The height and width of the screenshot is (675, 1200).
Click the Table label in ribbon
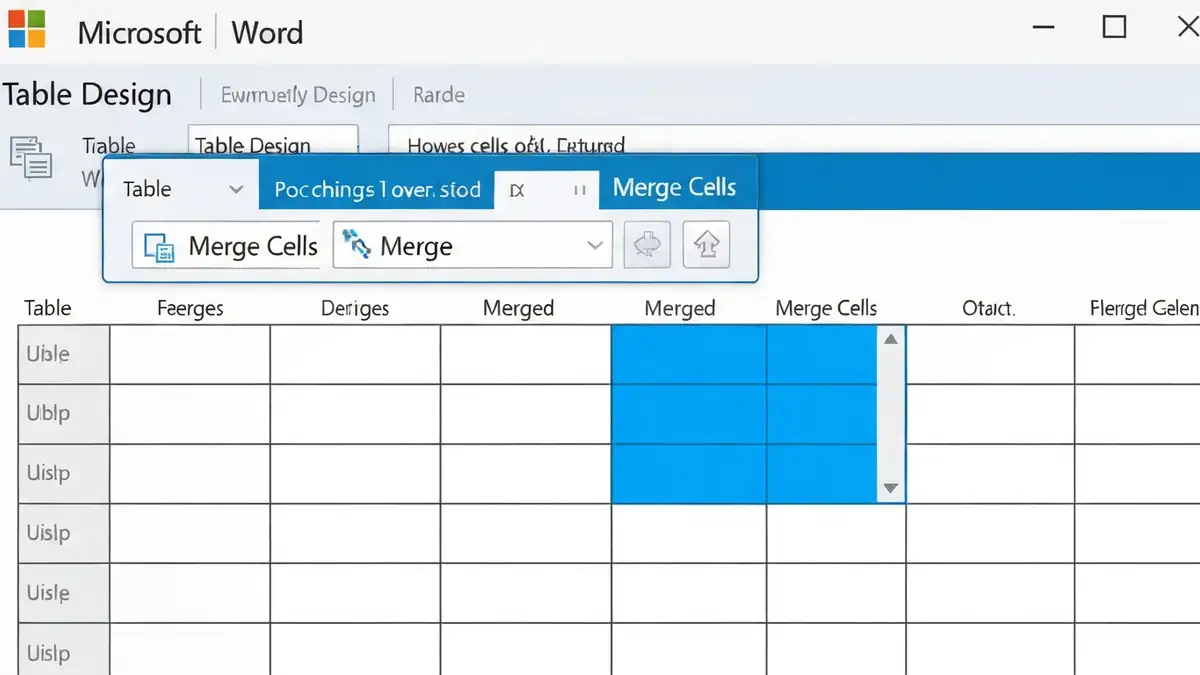pos(109,146)
